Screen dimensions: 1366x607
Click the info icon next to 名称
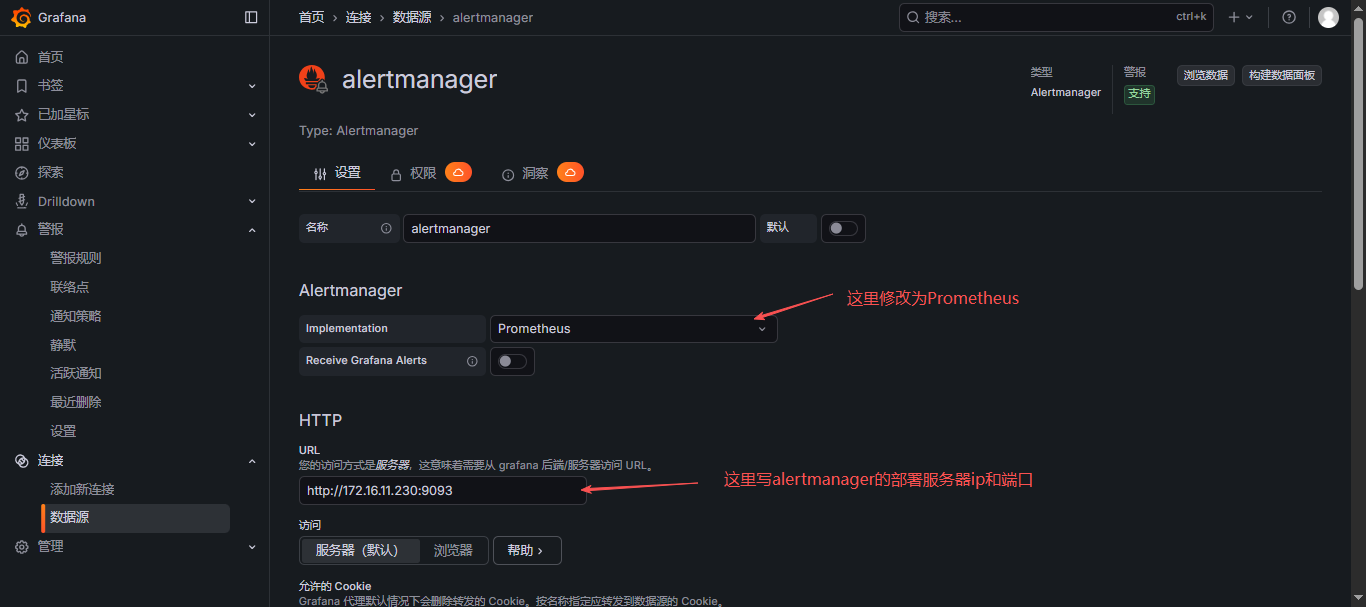[x=386, y=228]
